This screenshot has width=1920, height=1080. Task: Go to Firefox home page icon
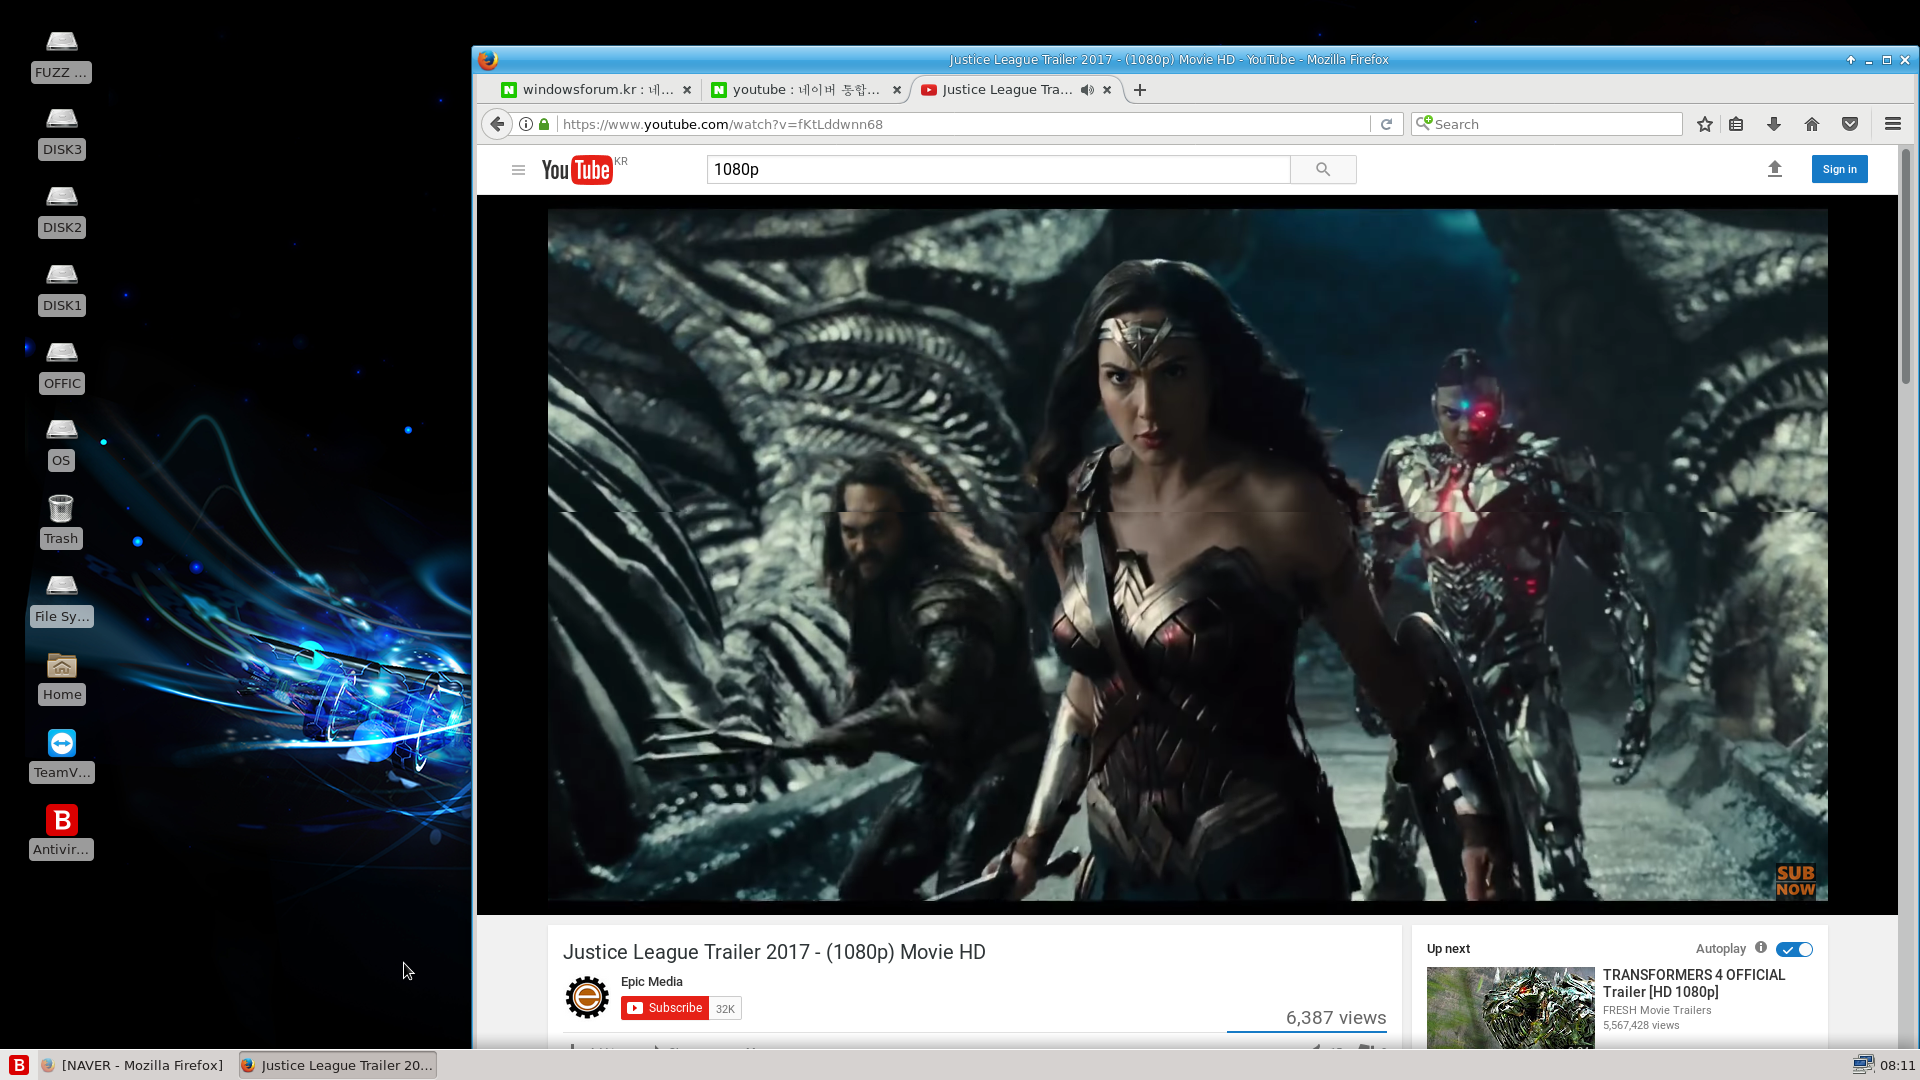click(1812, 124)
